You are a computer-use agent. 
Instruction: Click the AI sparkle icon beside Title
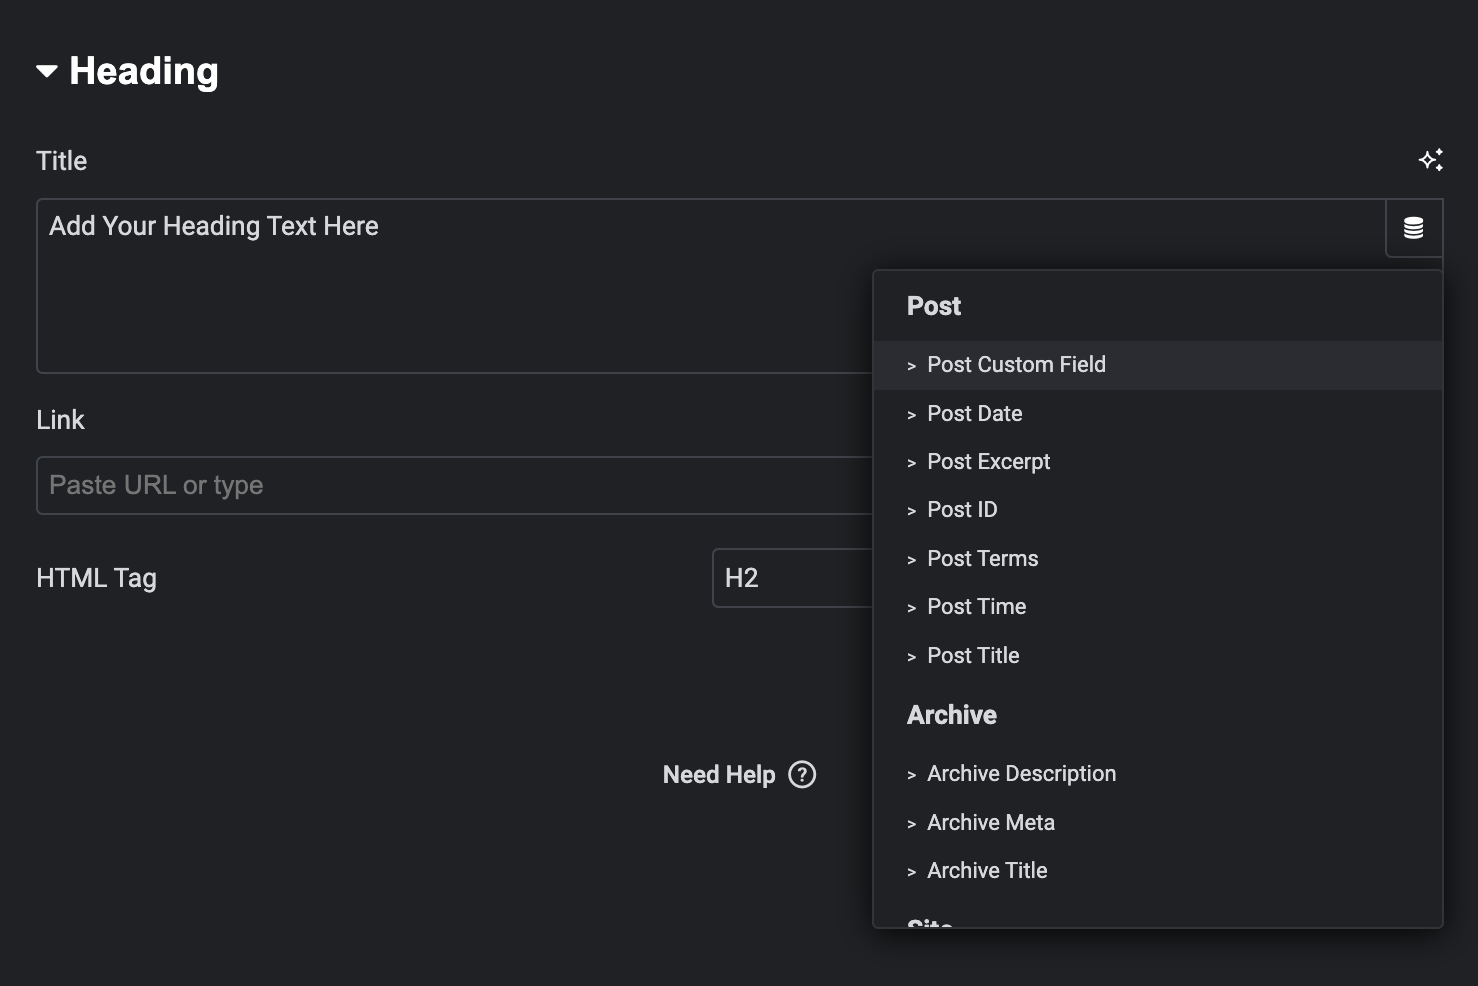[1430, 160]
